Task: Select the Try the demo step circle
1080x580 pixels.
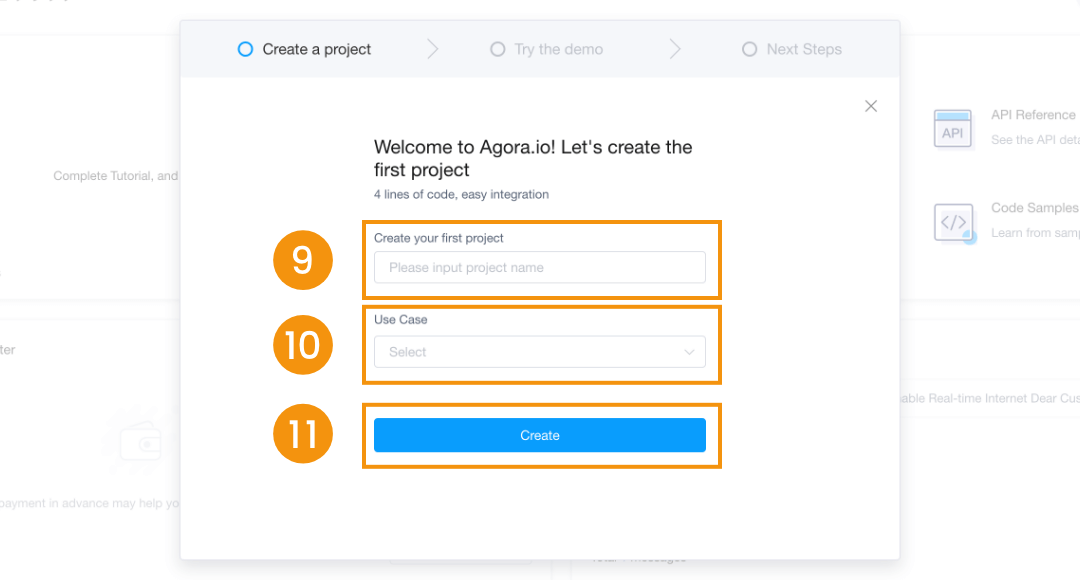Action: click(497, 49)
